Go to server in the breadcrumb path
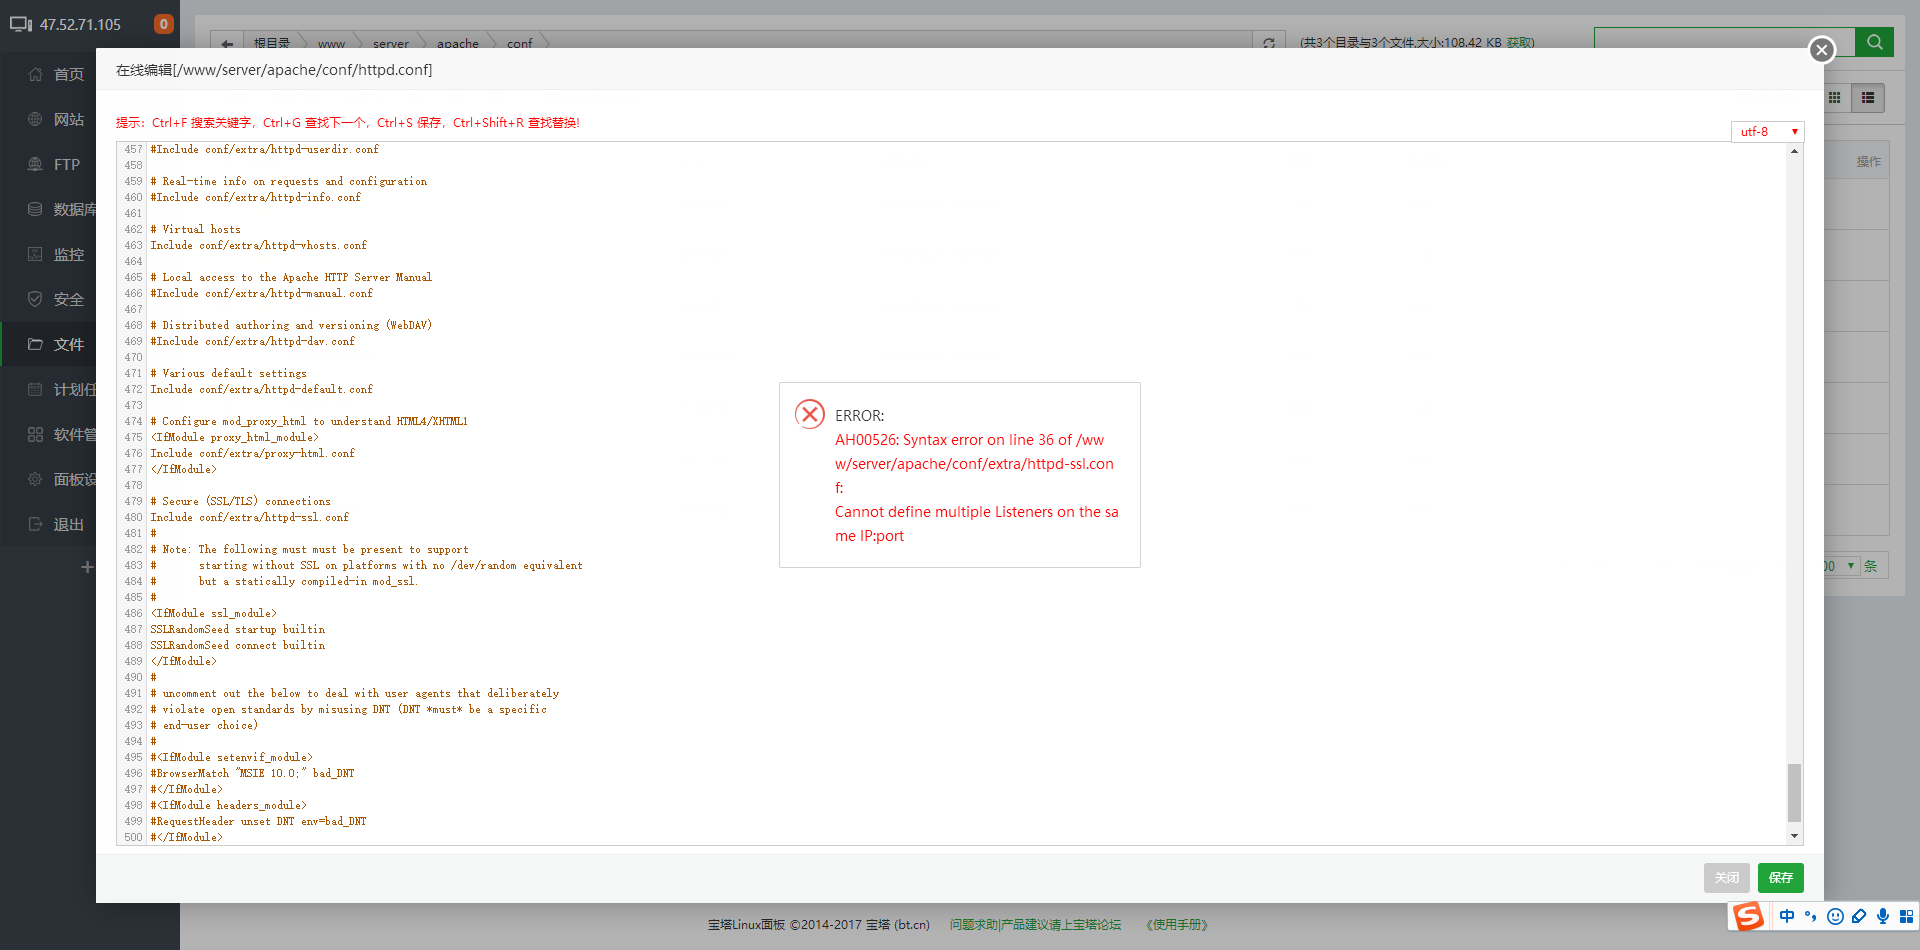1920x950 pixels. tap(391, 43)
